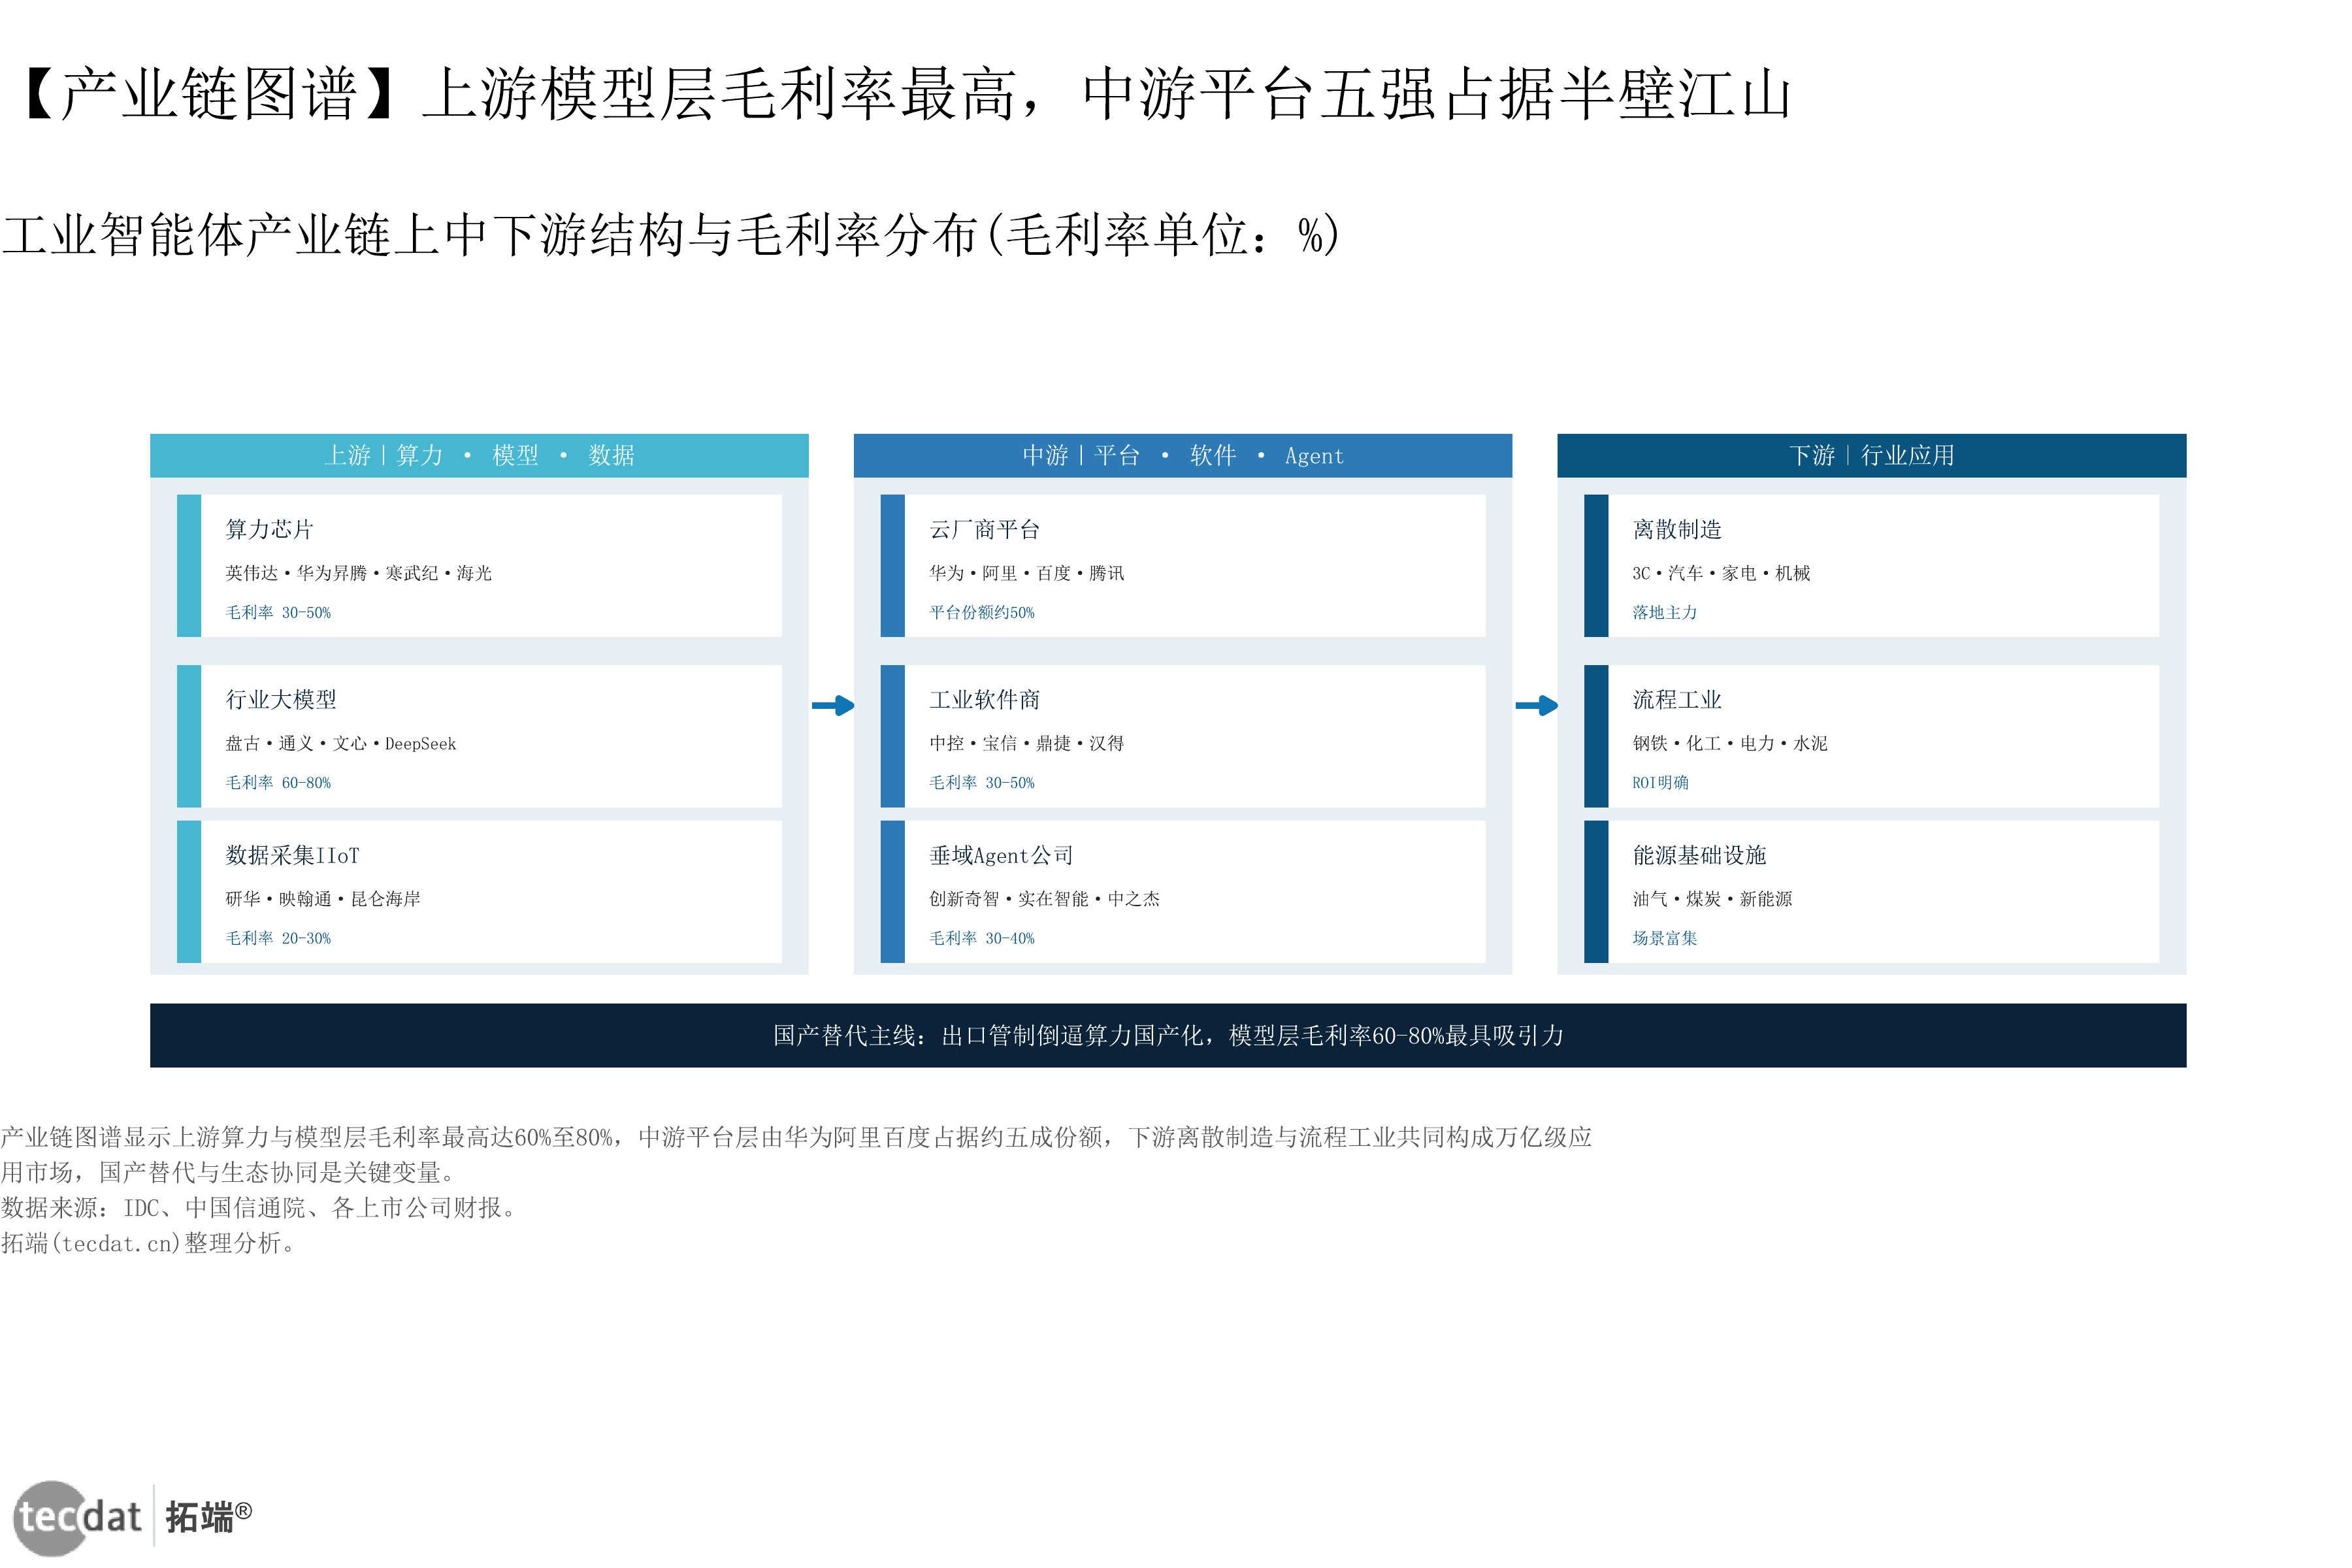Click 油气·煤炭·新能源 industry list
Screen dimensions: 2352x1568
[1712, 899]
